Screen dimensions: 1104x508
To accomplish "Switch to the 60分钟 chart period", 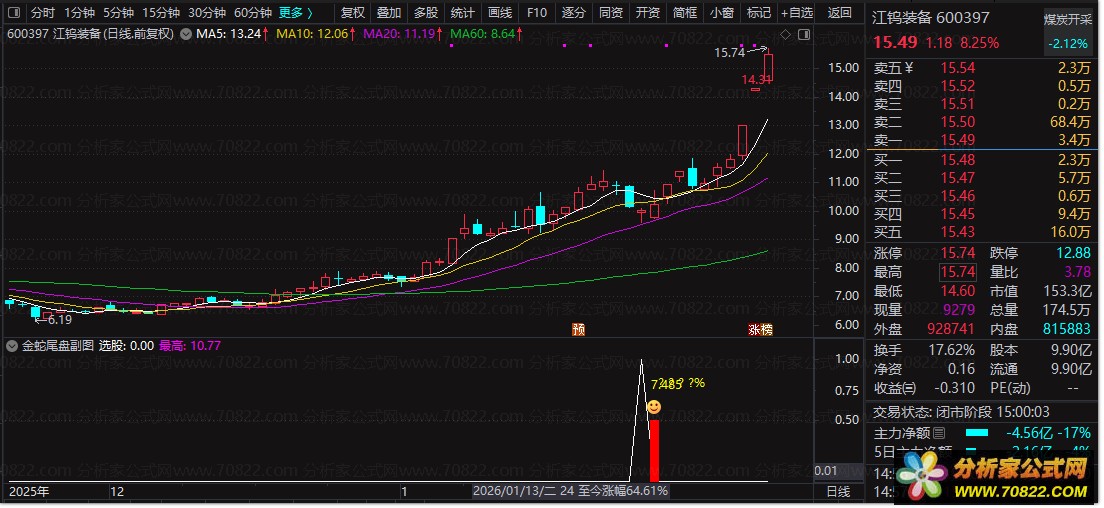I will tap(252, 13).
